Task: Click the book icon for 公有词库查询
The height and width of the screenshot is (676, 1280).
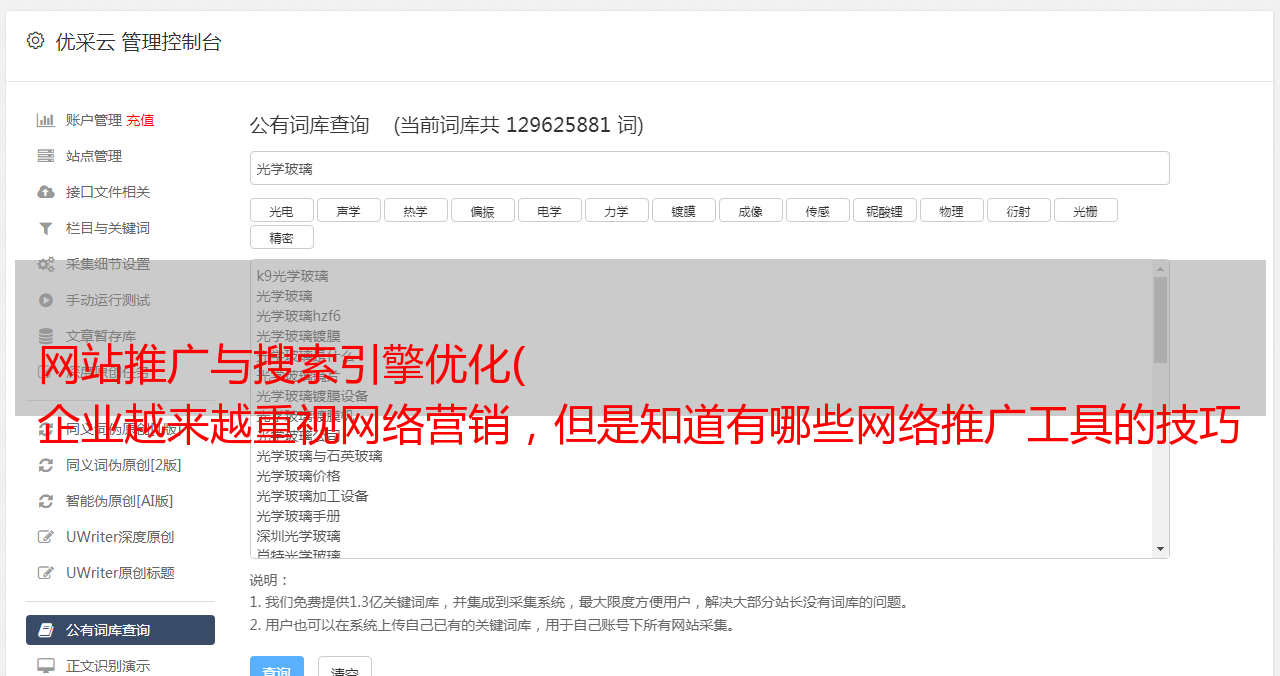Action: [x=46, y=630]
